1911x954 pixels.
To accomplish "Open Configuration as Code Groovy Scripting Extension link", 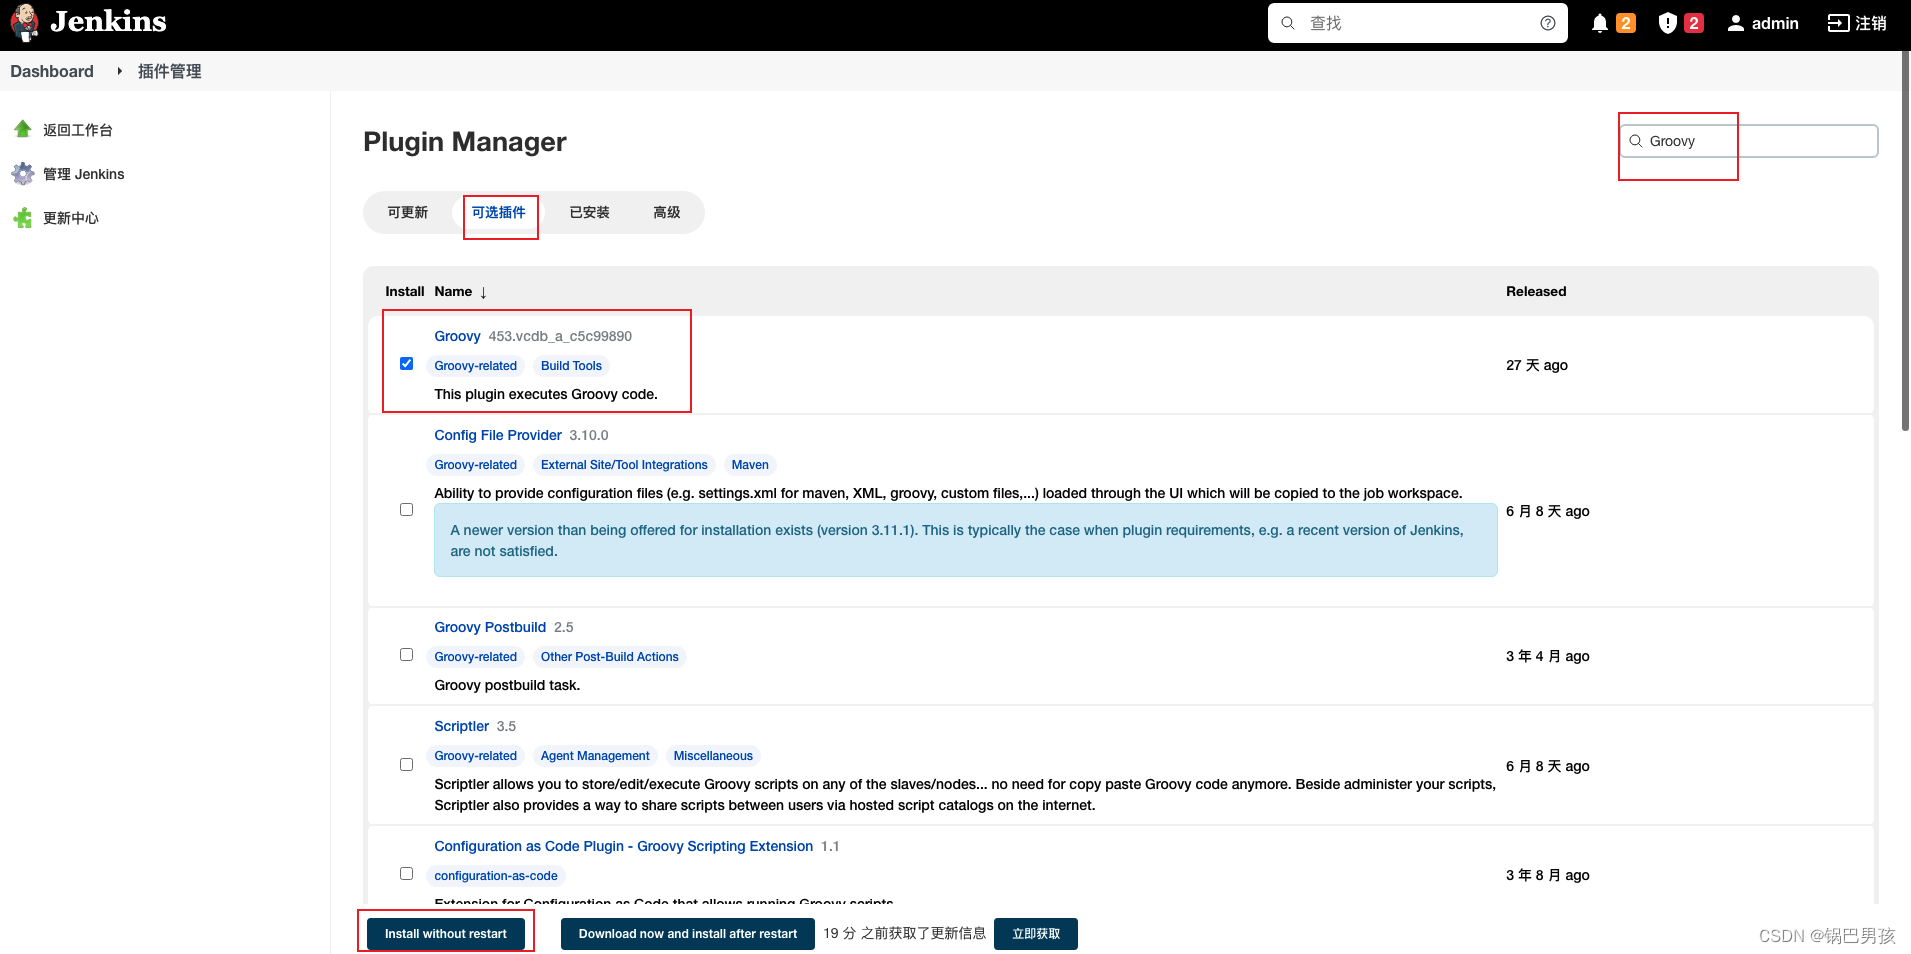I will (624, 846).
